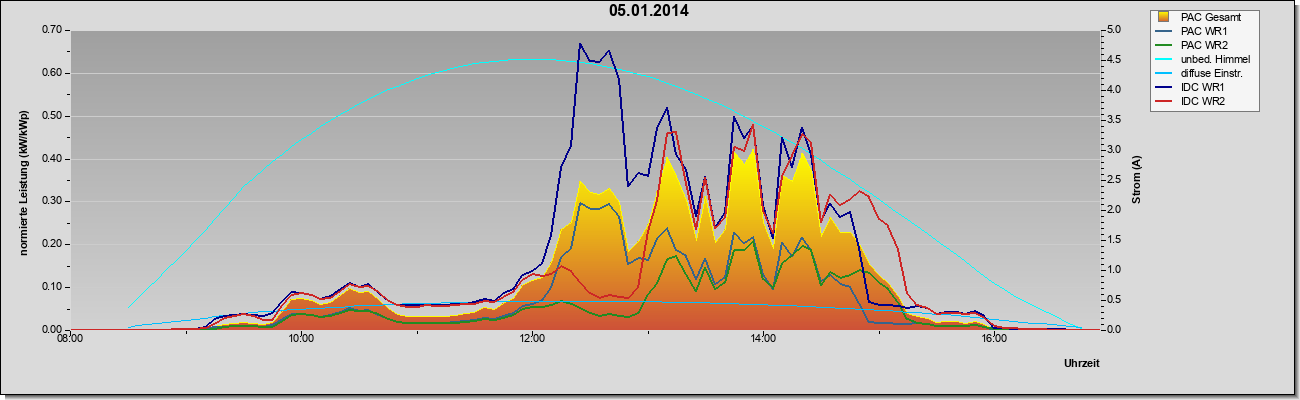Click the Uhrzeit axis label
This screenshot has height=400, width=1300.
[x=1081, y=364]
